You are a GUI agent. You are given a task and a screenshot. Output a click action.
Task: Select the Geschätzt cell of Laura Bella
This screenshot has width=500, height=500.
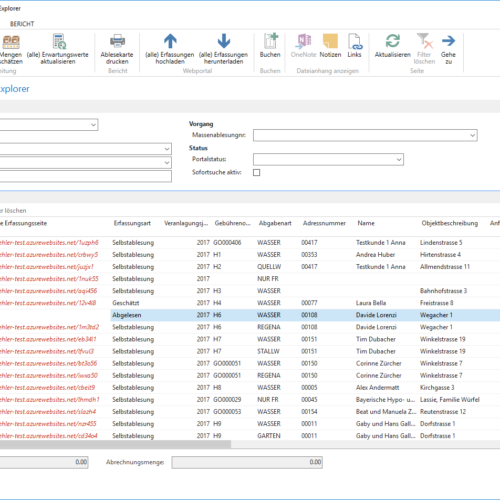tap(126, 303)
